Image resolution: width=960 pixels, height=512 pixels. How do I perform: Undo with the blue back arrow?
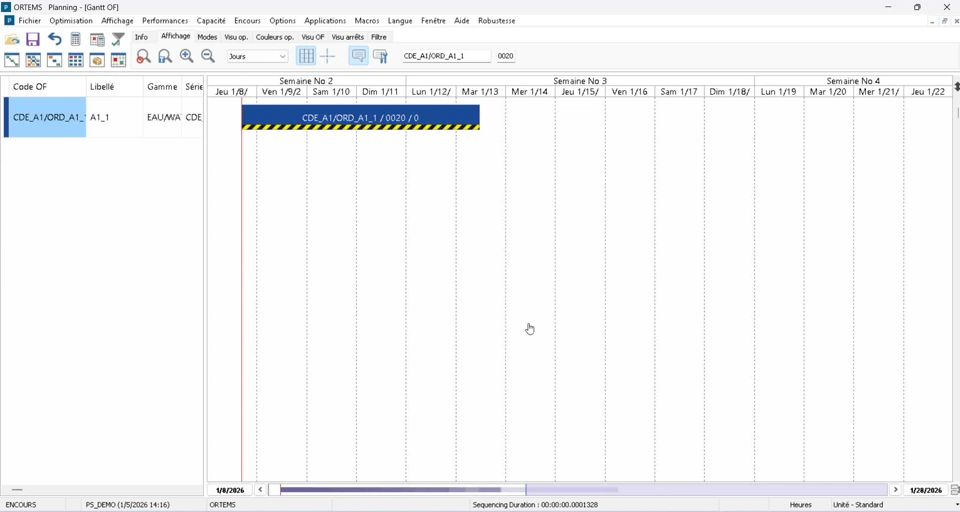[x=54, y=39]
